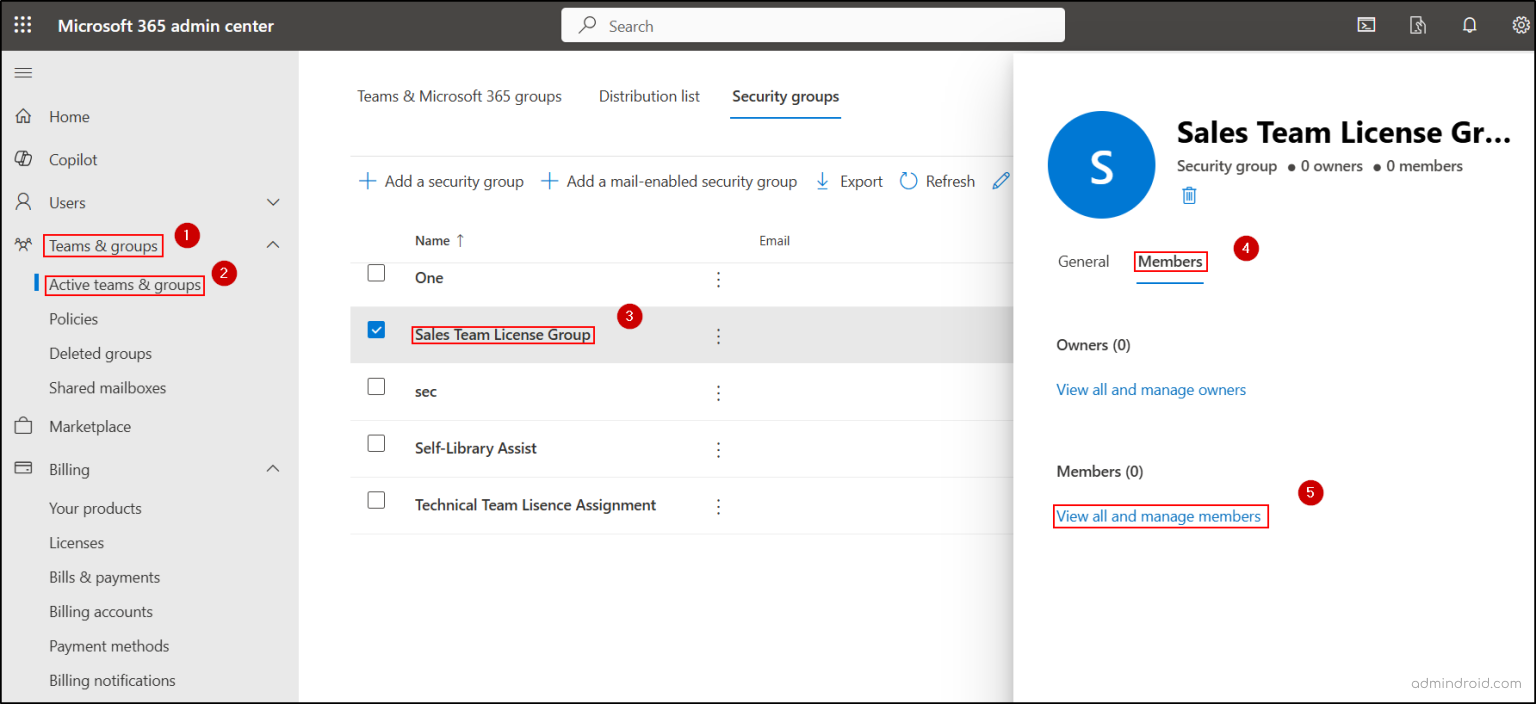This screenshot has height=704, width=1536.
Task: Refresh the security groups list
Action: pyautogui.click(x=936, y=181)
